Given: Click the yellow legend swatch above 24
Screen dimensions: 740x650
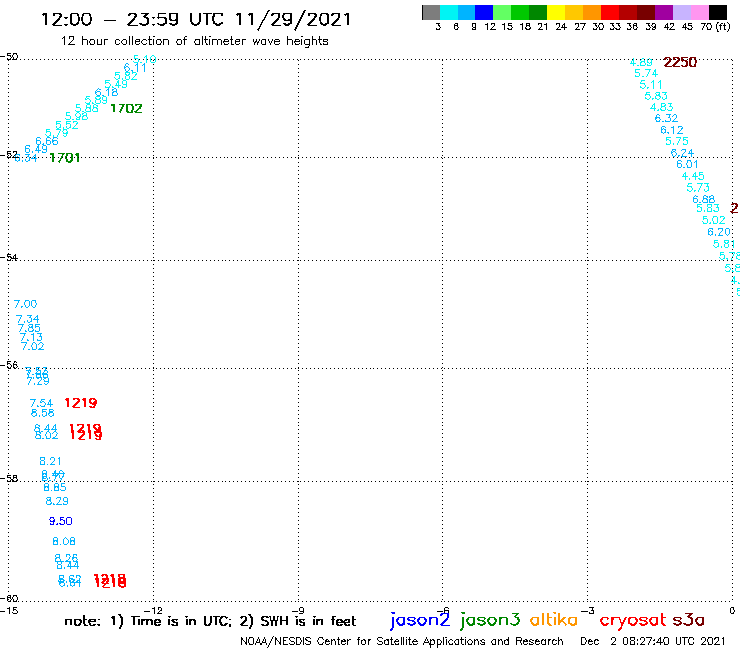Looking at the screenshot, I should 556,12.
